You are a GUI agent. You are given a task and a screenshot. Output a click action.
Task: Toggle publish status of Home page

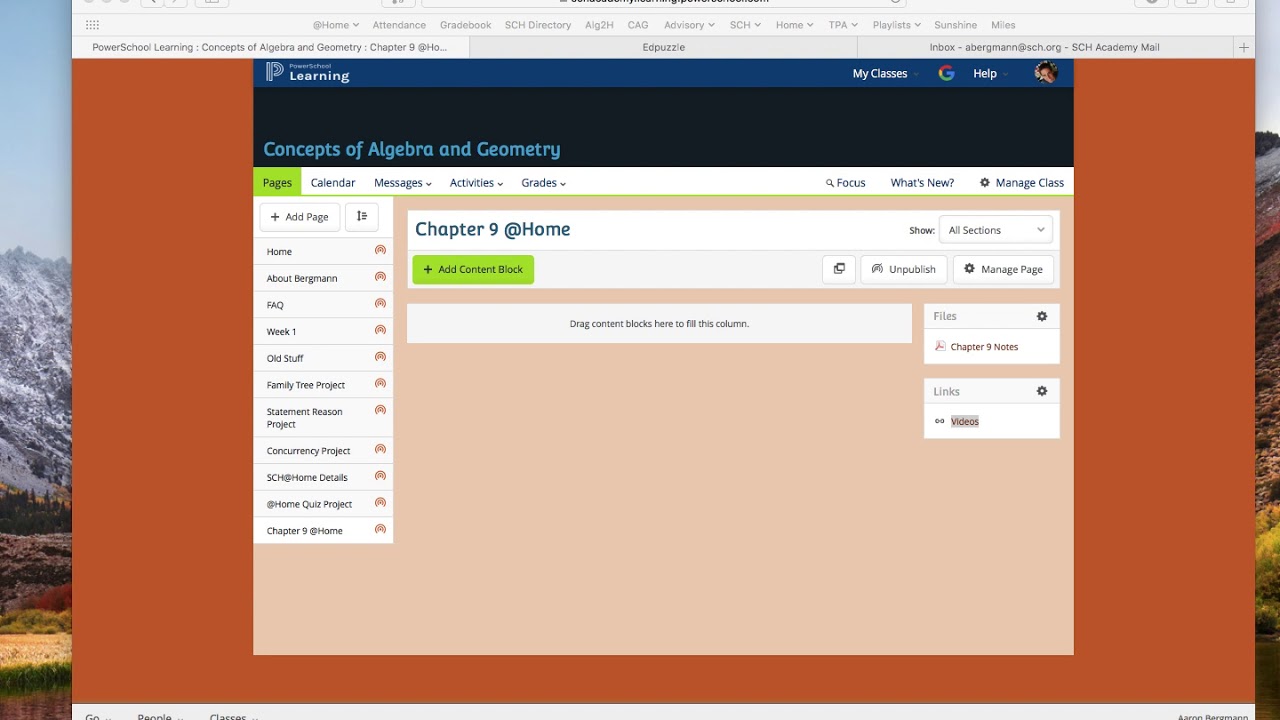(x=380, y=251)
